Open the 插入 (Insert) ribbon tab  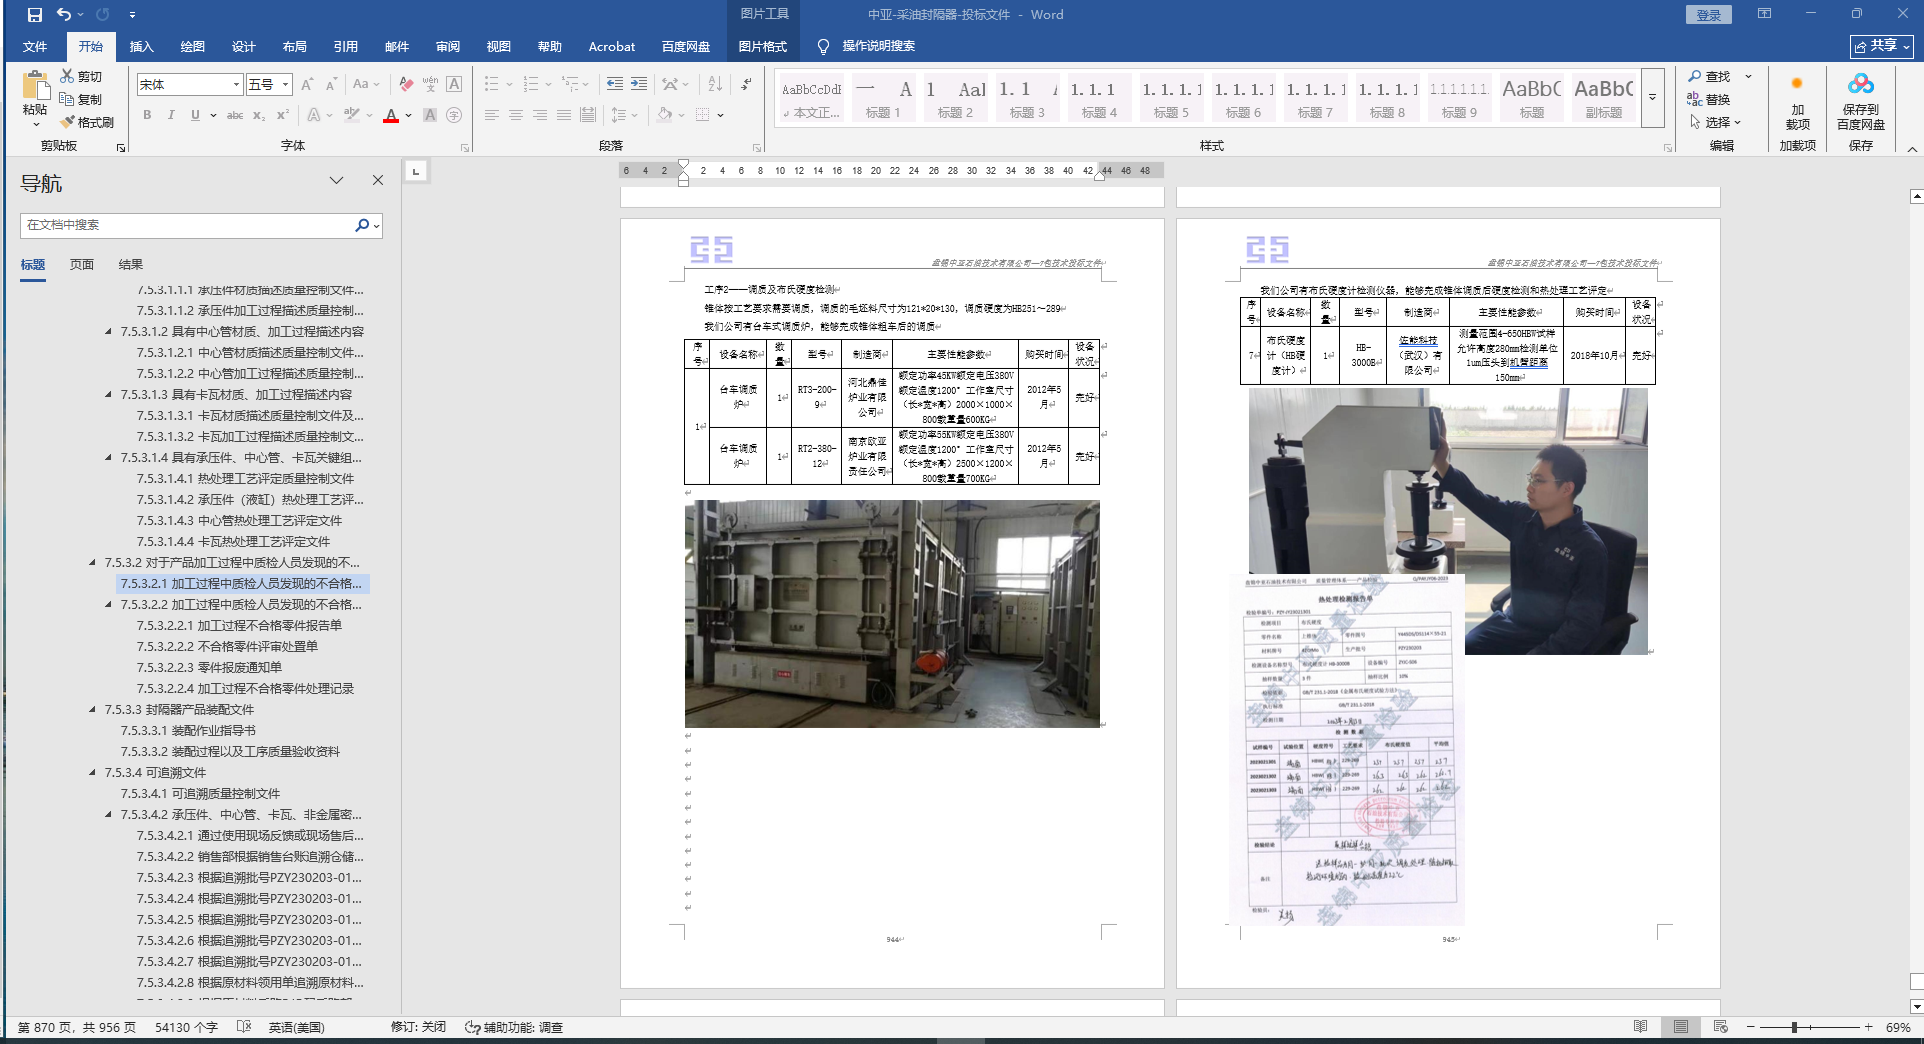tap(141, 46)
